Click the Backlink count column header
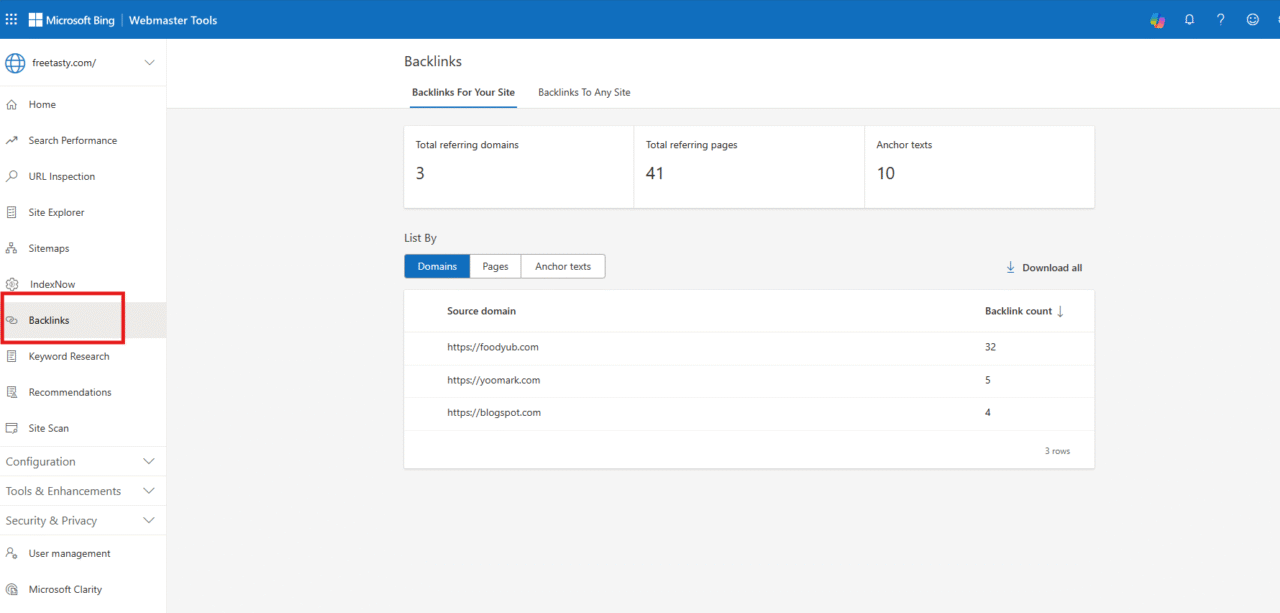Image resolution: width=1280 pixels, height=613 pixels. [1018, 311]
